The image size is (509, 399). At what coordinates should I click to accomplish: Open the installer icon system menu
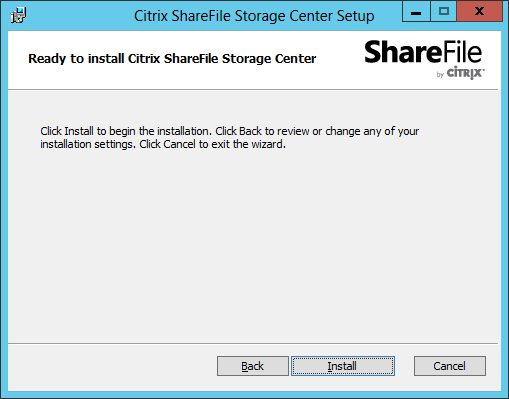18,15
